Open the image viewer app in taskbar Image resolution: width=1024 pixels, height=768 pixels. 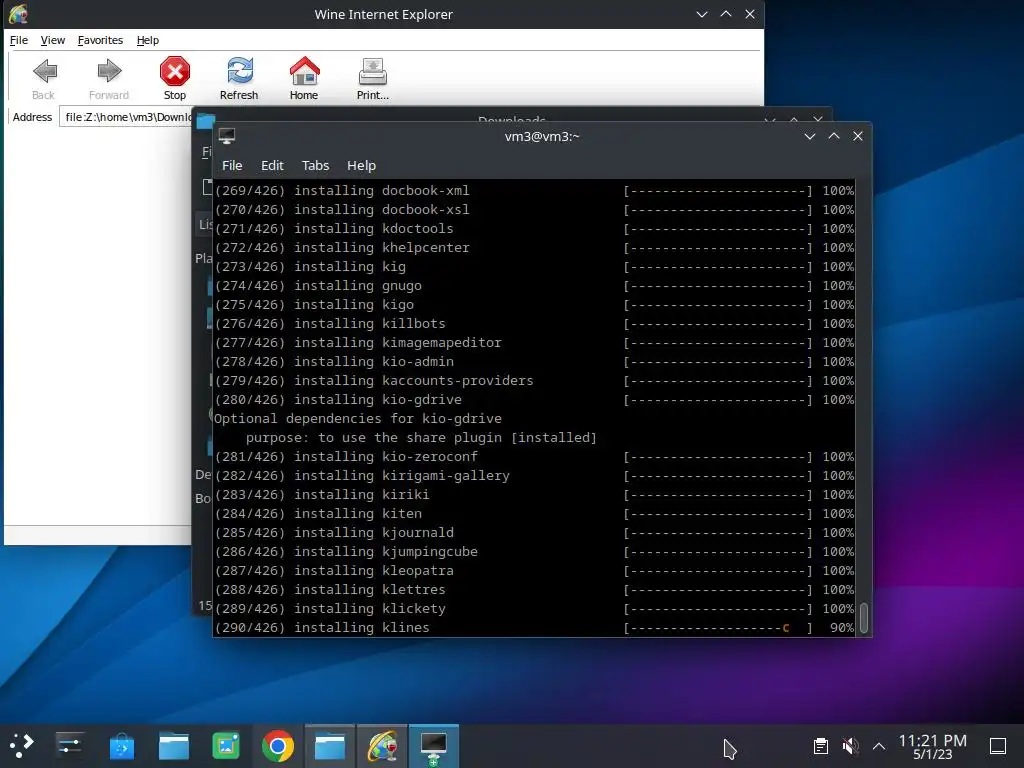tap(226, 746)
